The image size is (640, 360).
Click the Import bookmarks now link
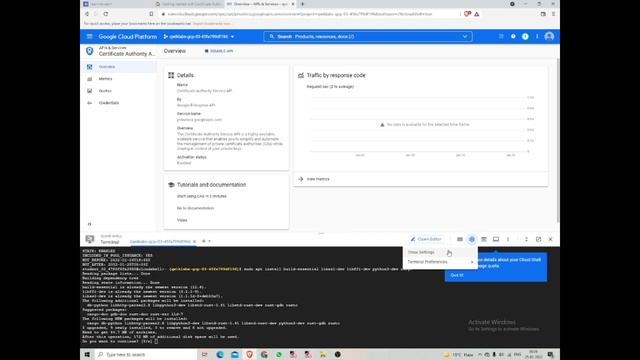pyautogui.click(x=212, y=24)
